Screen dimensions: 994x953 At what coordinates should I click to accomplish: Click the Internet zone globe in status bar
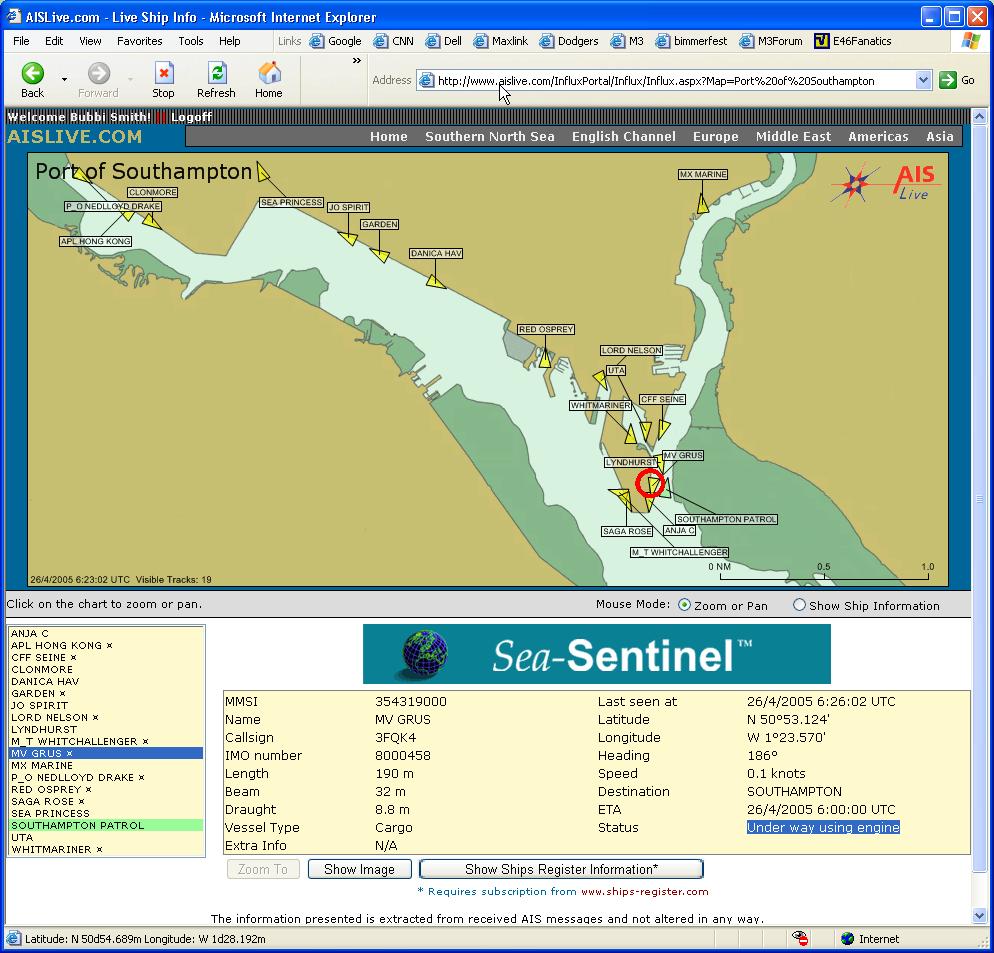(x=847, y=939)
